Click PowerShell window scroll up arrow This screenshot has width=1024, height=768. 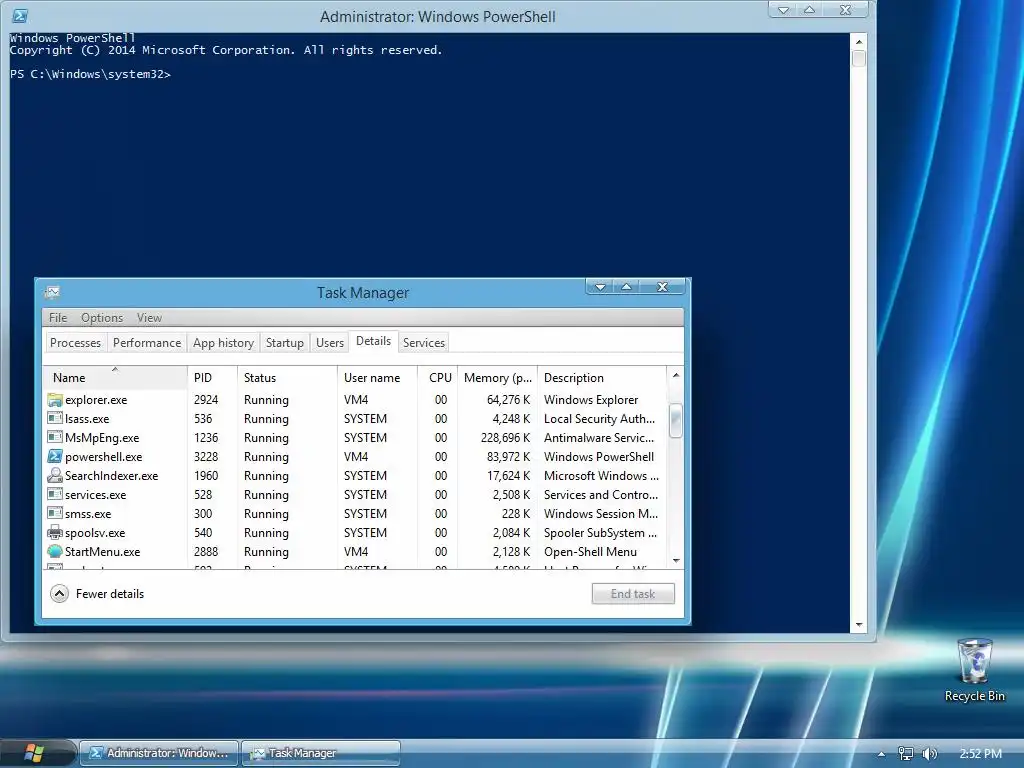859,42
